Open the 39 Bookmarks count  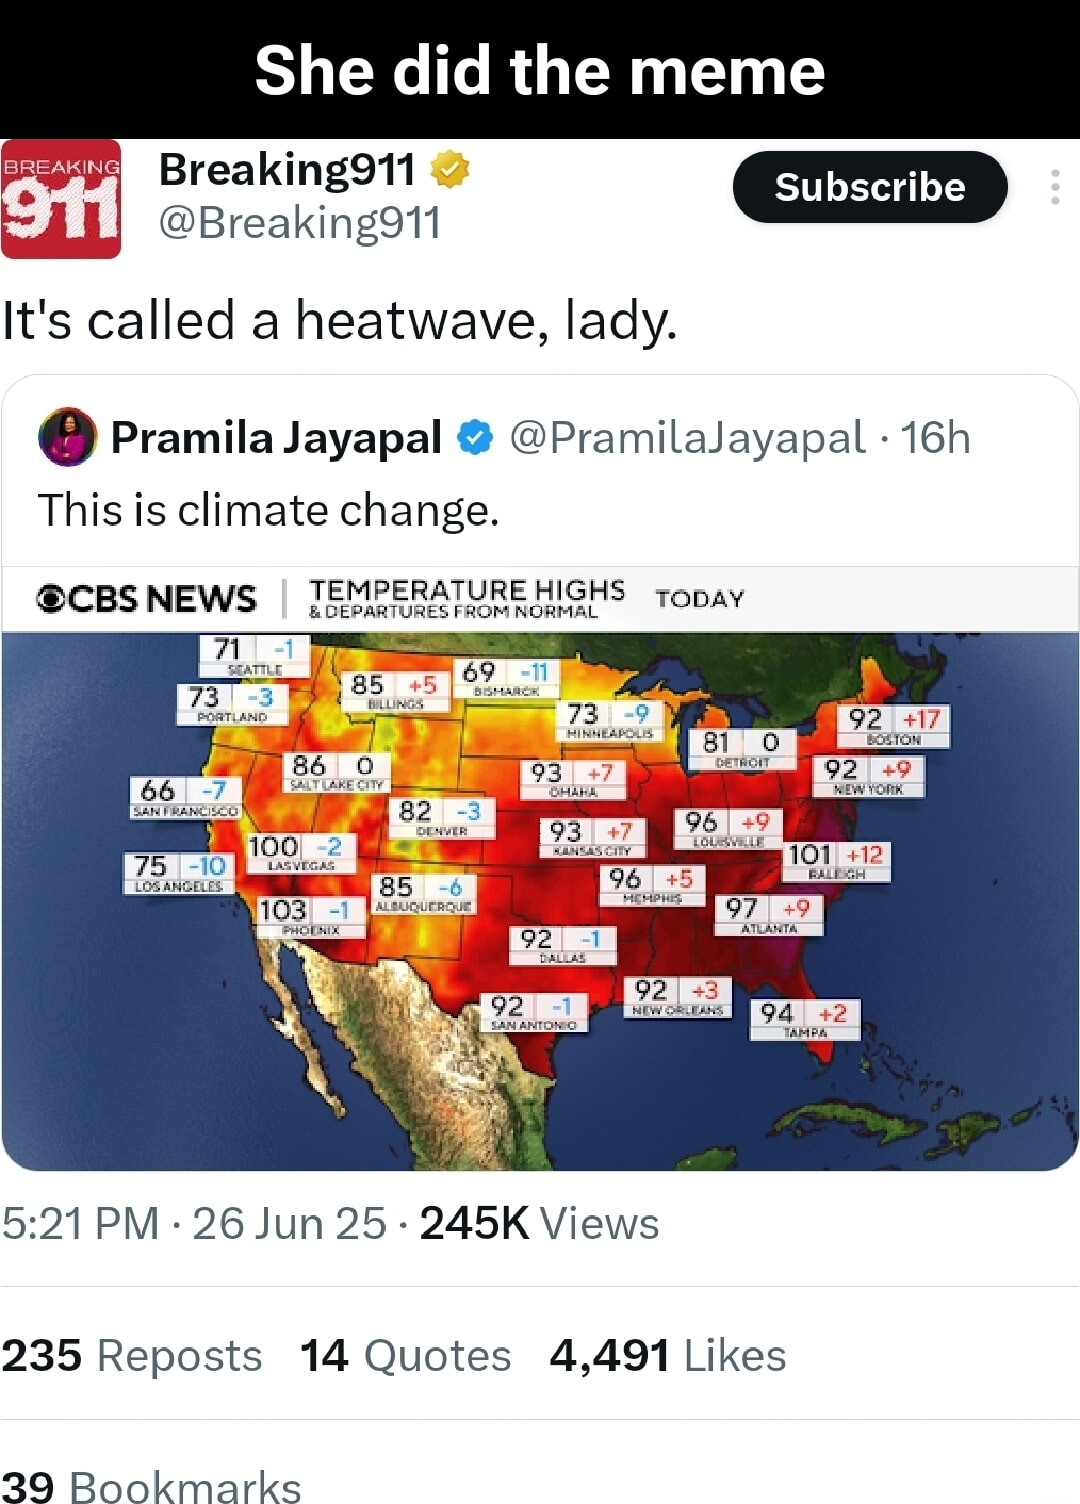[x=151, y=1486]
